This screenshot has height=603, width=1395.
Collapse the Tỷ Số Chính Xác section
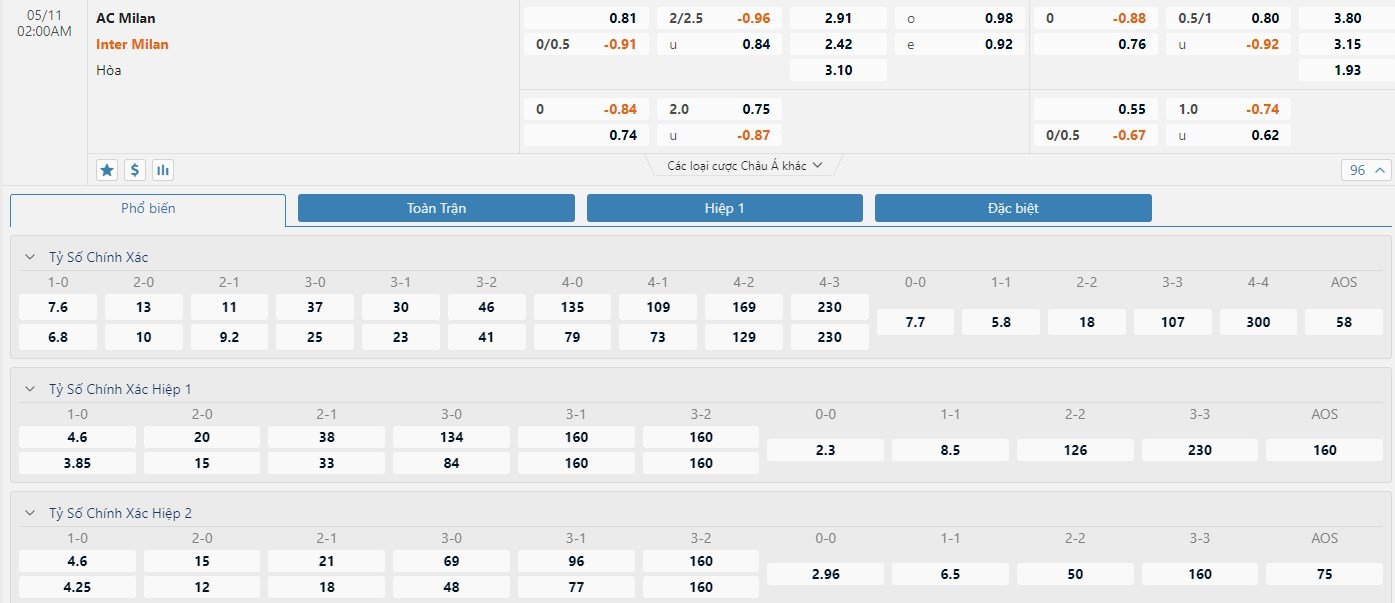(30, 257)
